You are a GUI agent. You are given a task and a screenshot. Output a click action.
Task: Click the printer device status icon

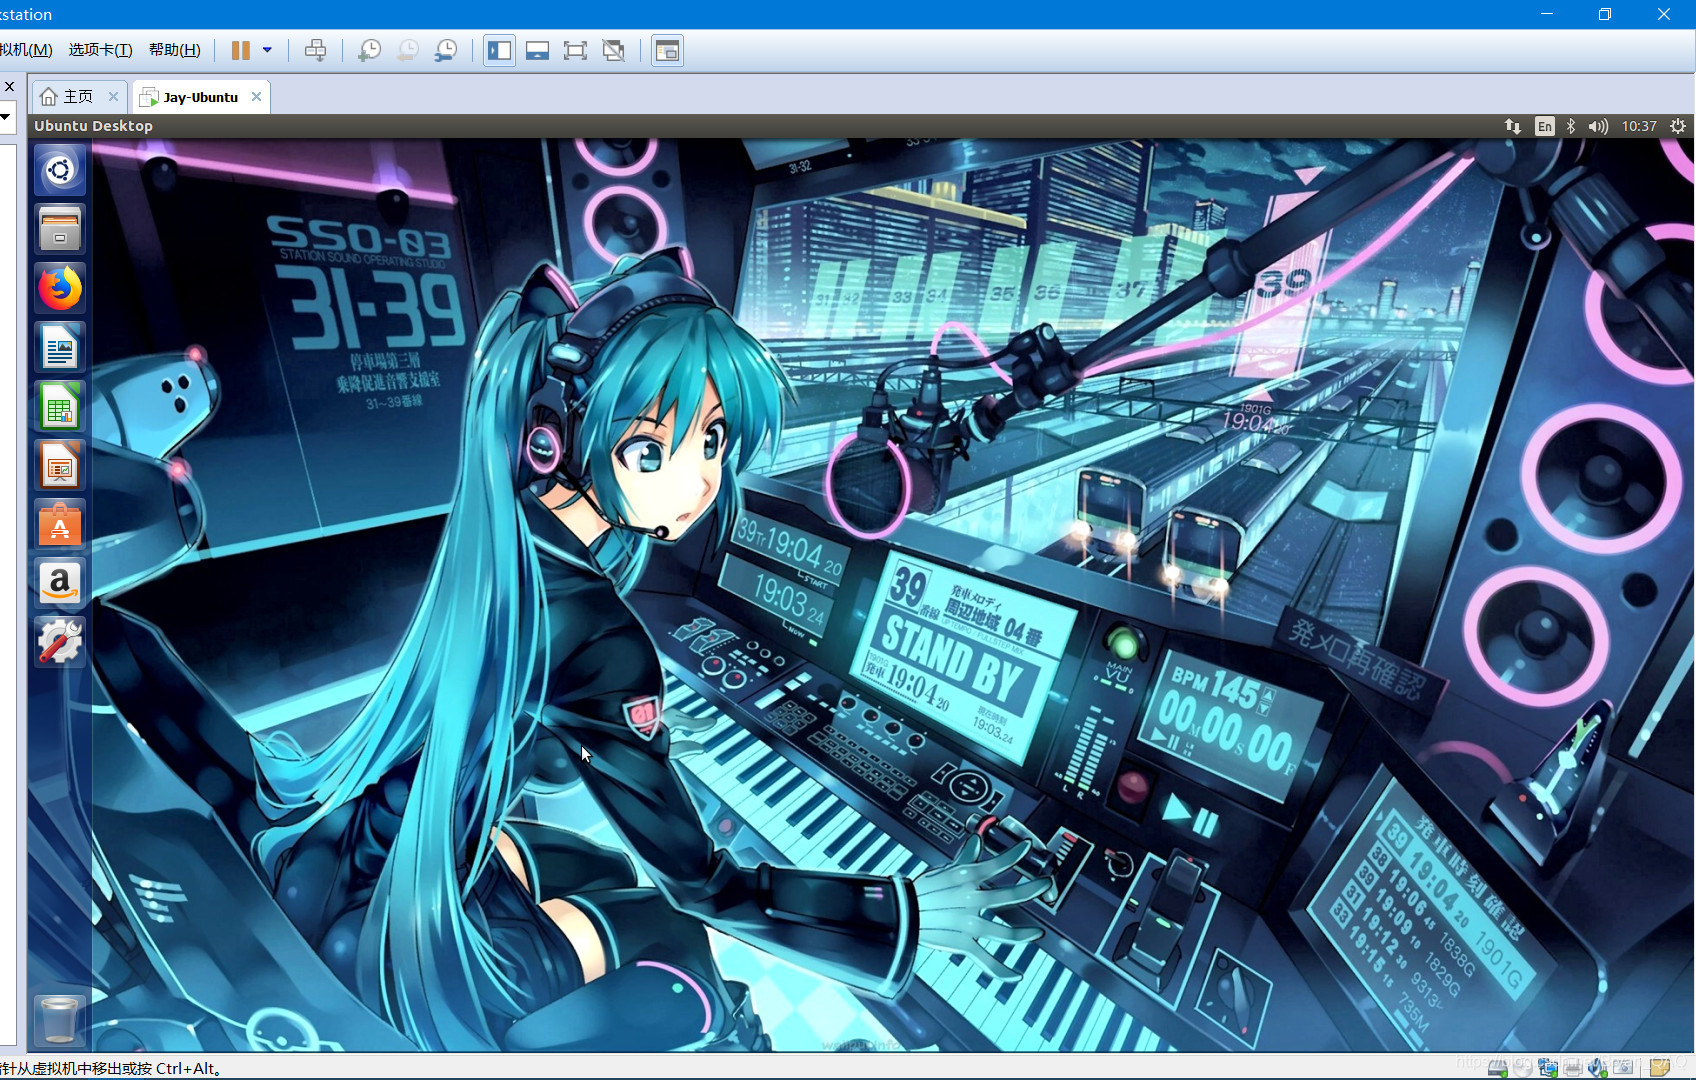1573,1067
